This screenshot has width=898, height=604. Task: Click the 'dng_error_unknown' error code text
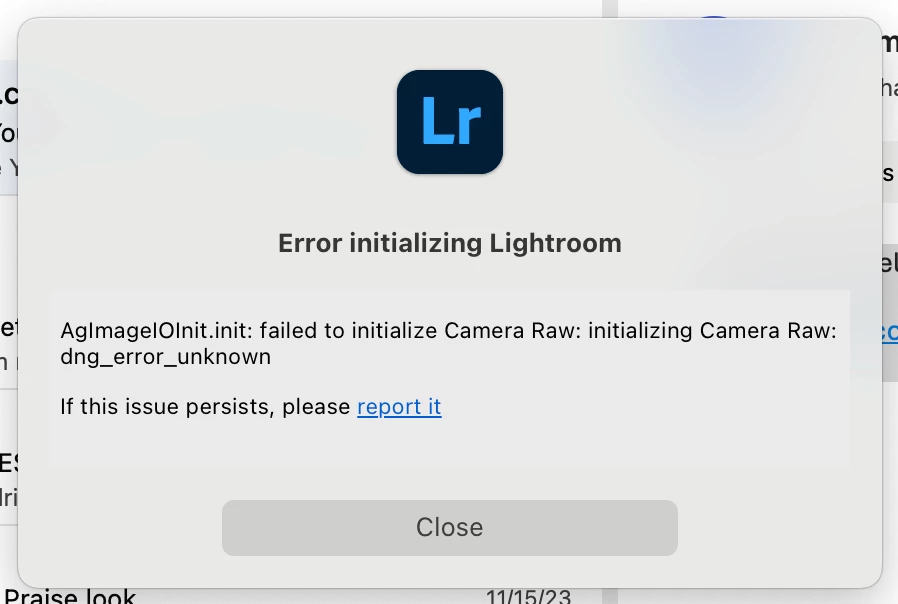(x=166, y=357)
